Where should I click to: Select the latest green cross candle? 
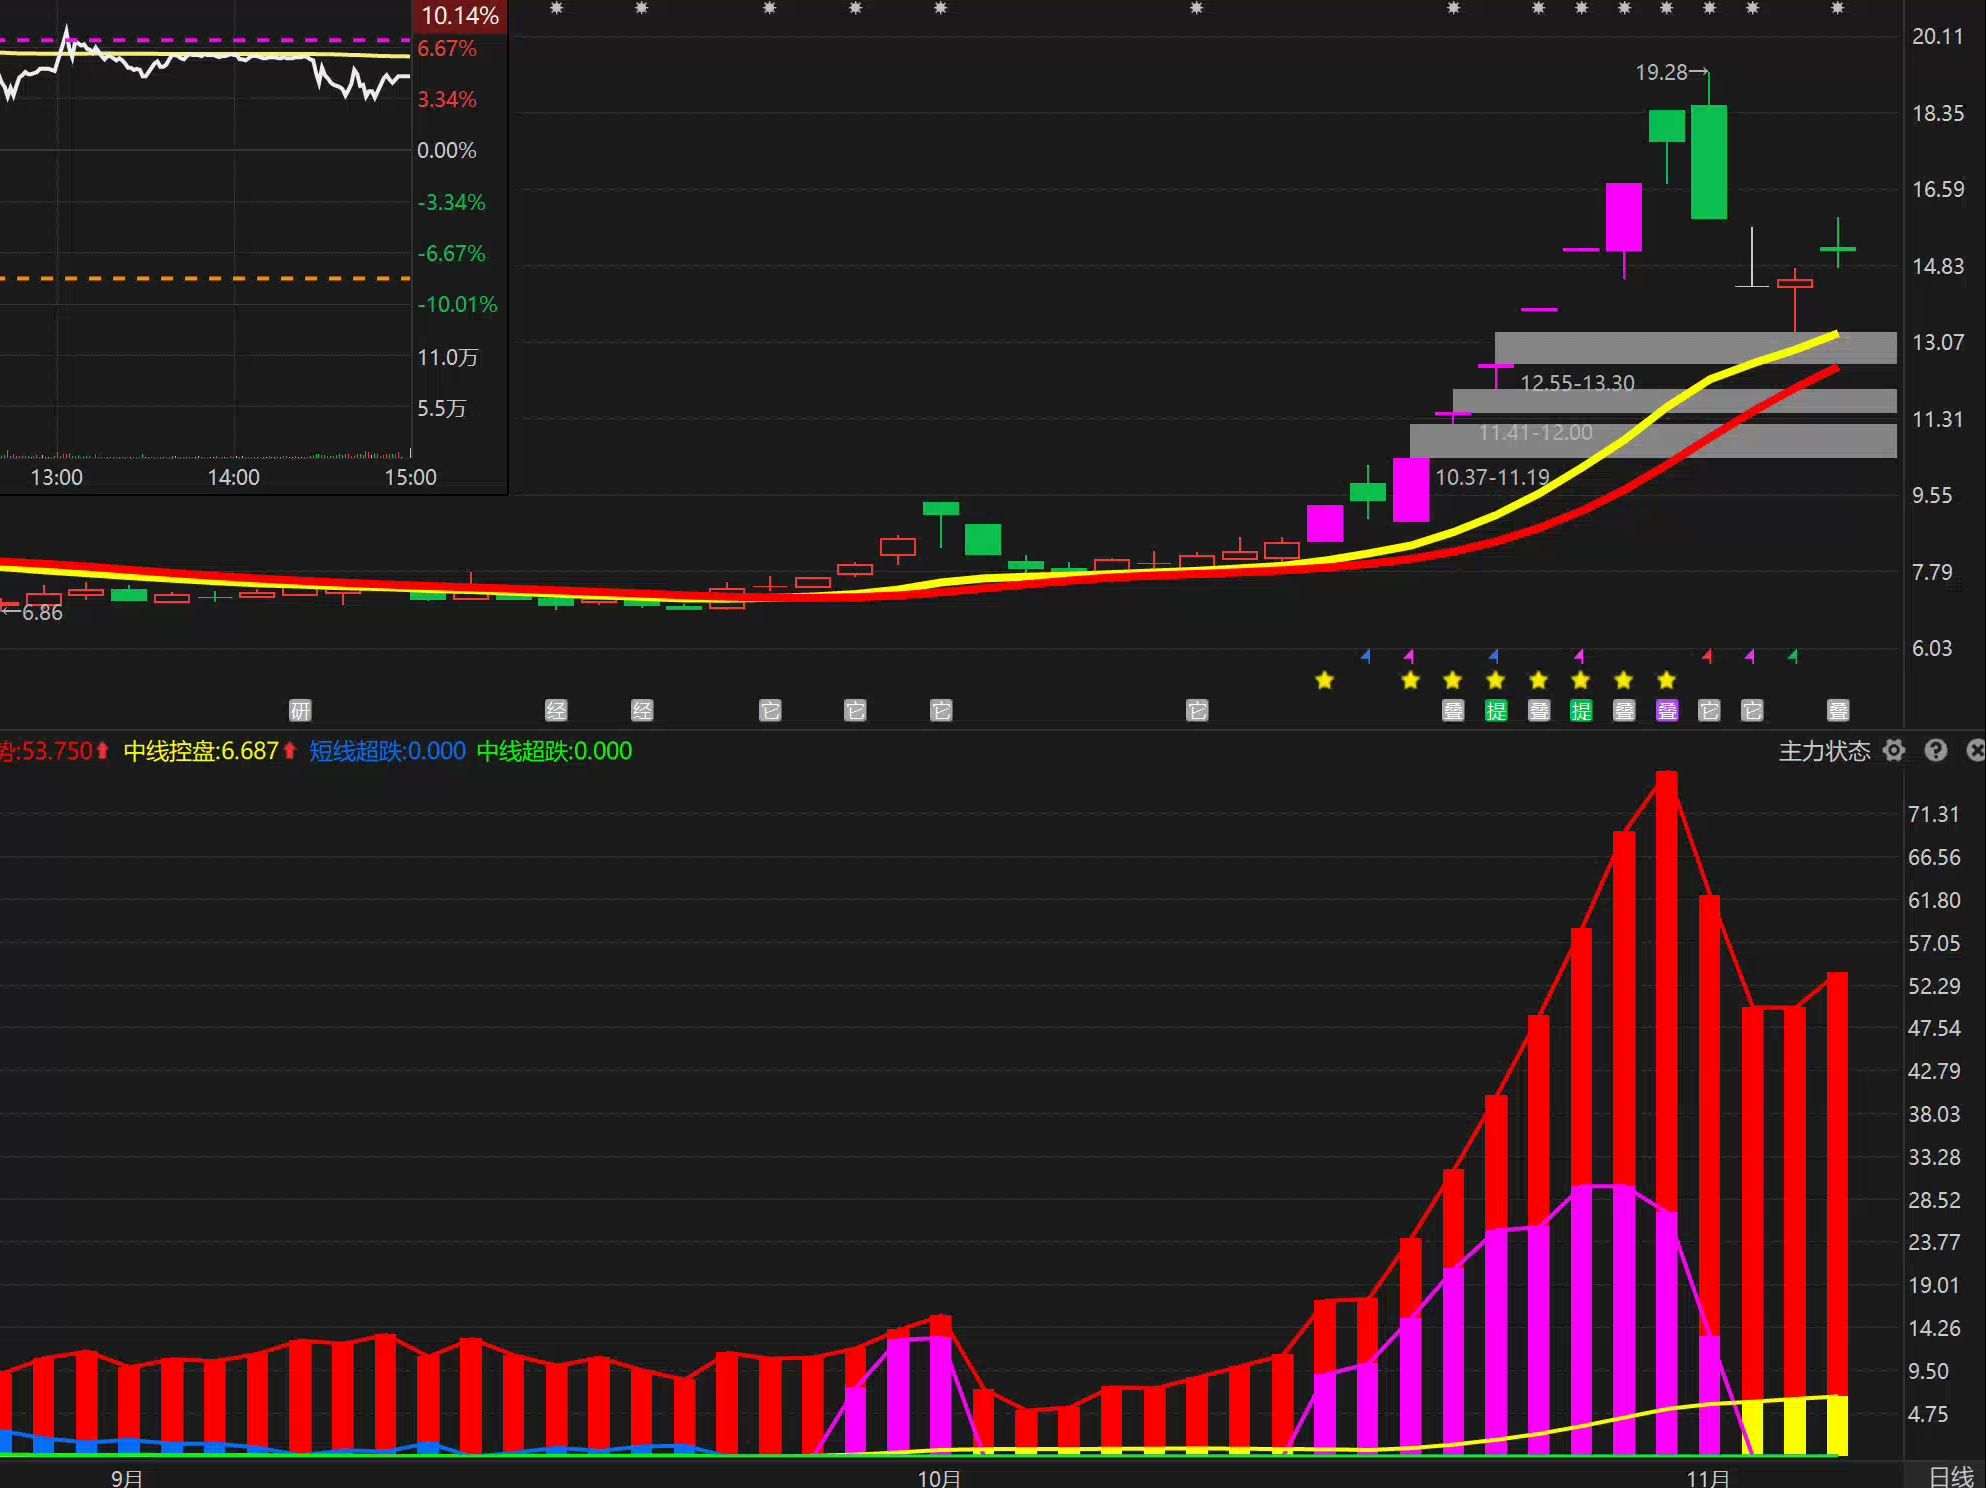[x=1838, y=247]
